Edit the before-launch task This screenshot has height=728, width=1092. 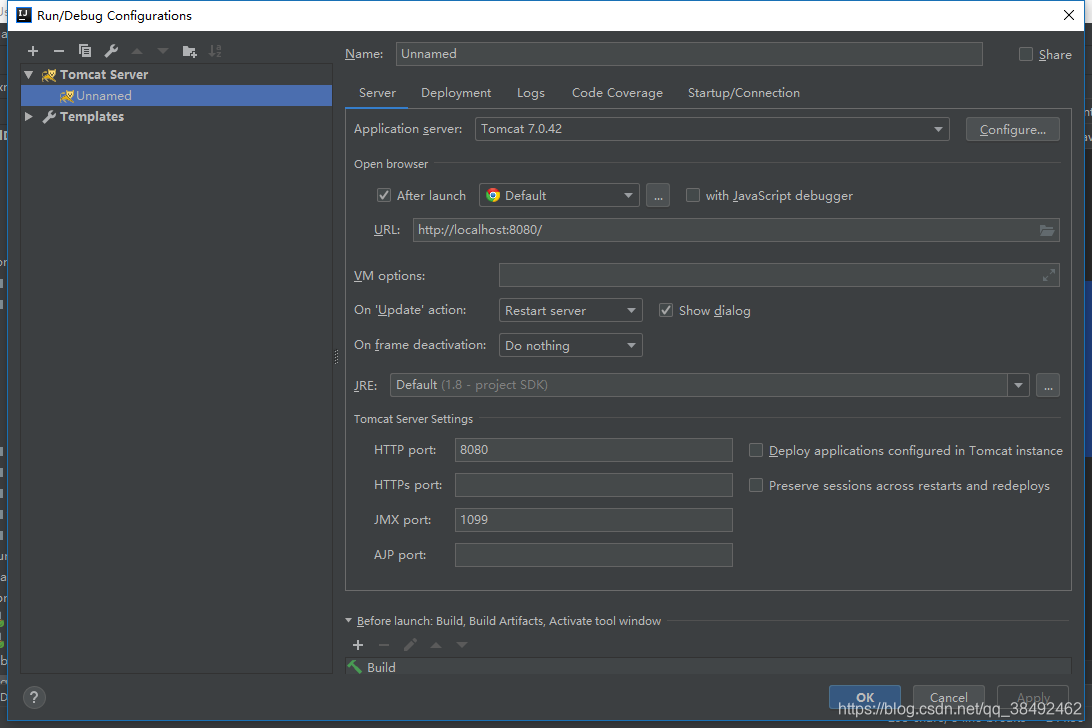[410, 645]
